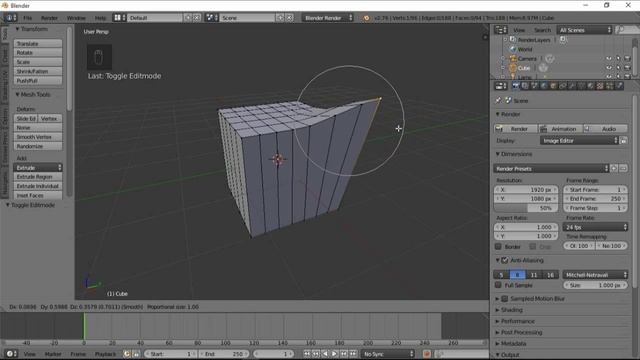The height and width of the screenshot is (360, 640).
Task: Open the Texture properties tab icon
Action: coord(600,86)
